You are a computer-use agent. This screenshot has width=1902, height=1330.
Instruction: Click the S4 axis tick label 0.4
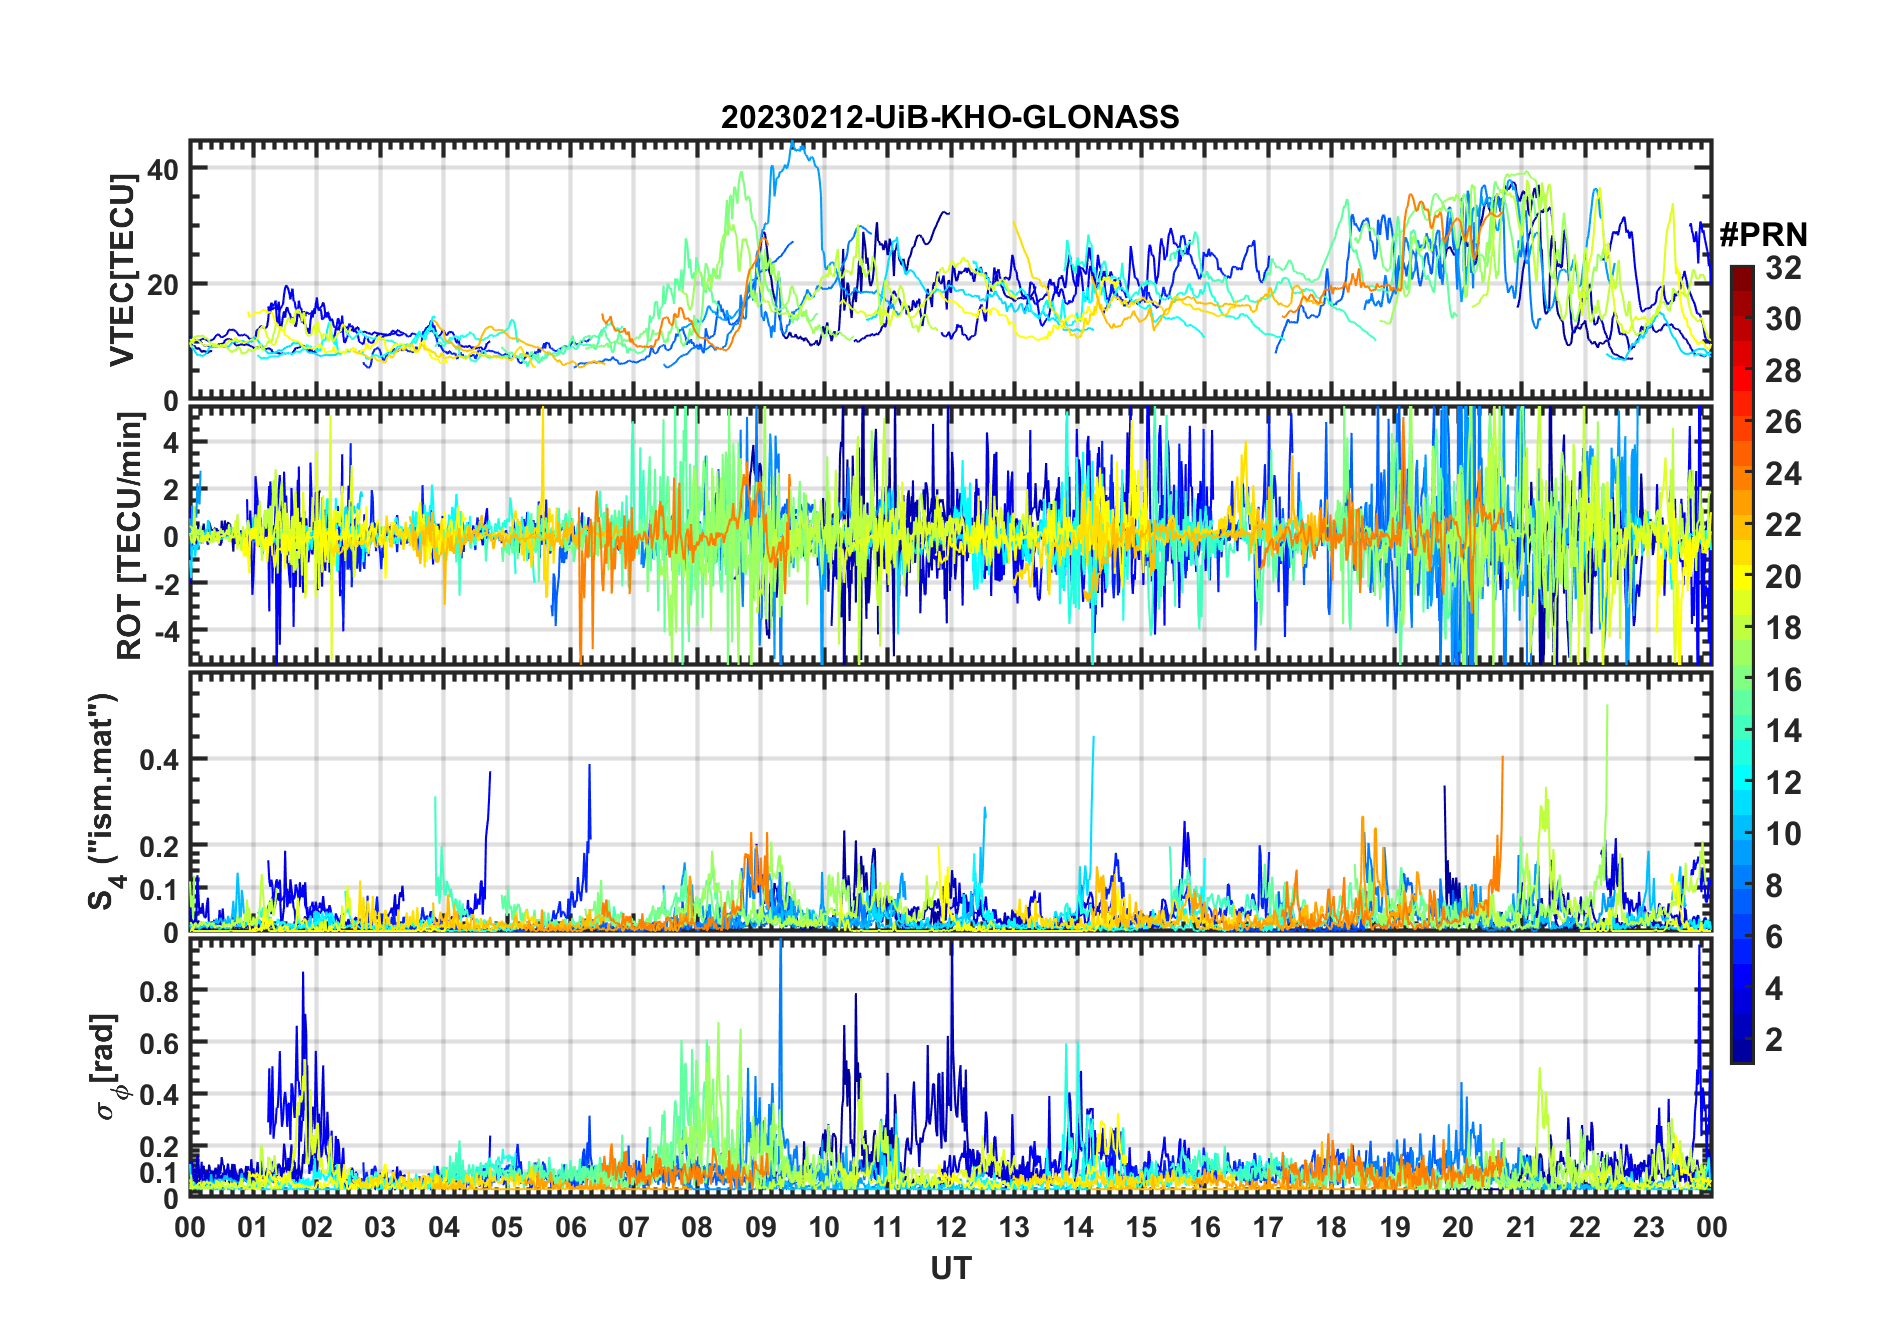(158, 759)
